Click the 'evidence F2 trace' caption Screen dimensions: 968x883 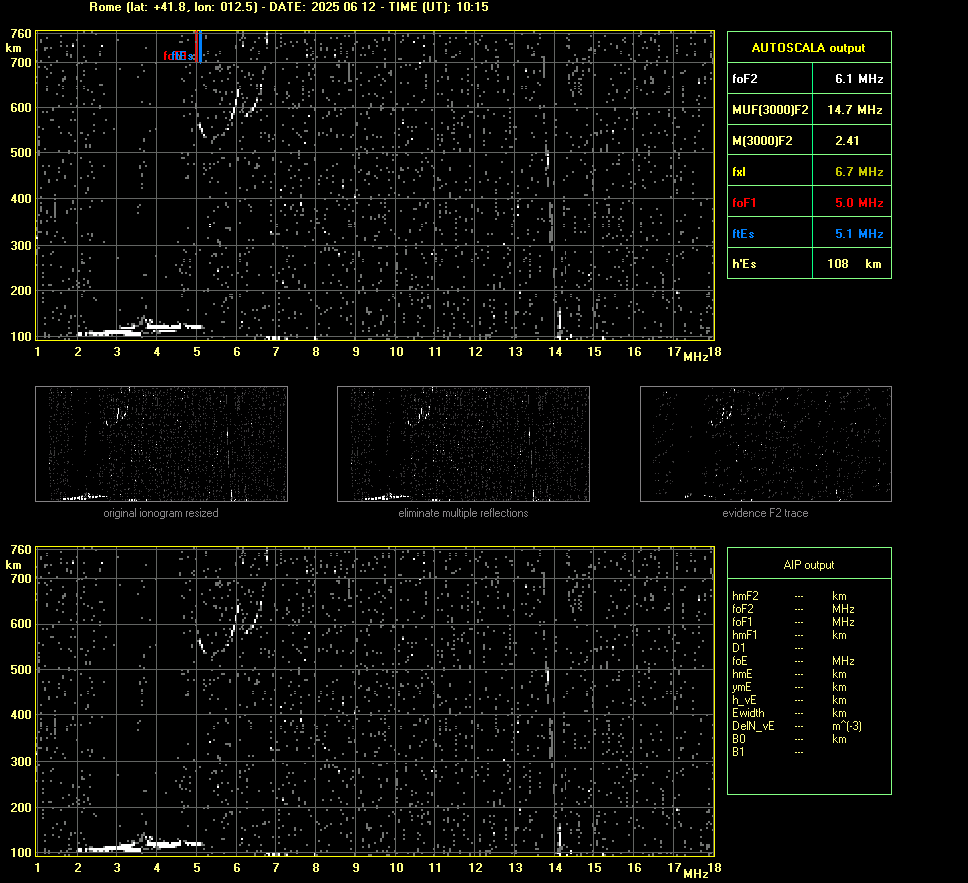click(x=765, y=513)
